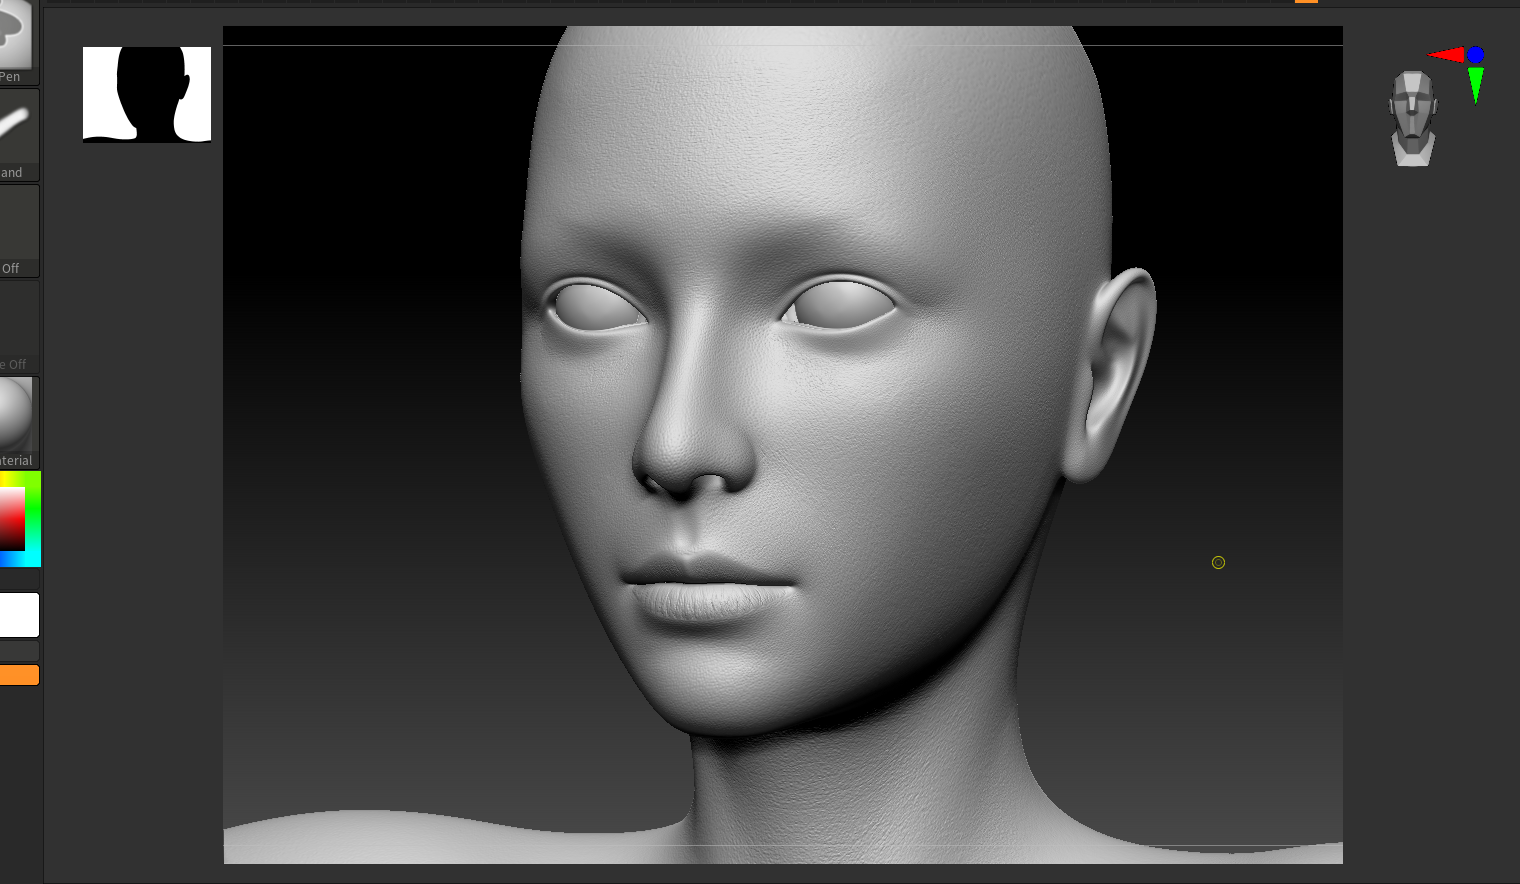The width and height of the screenshot is (1520, 884).
Task: Open the brush selector labeled Pen
Action: [18, 42]
